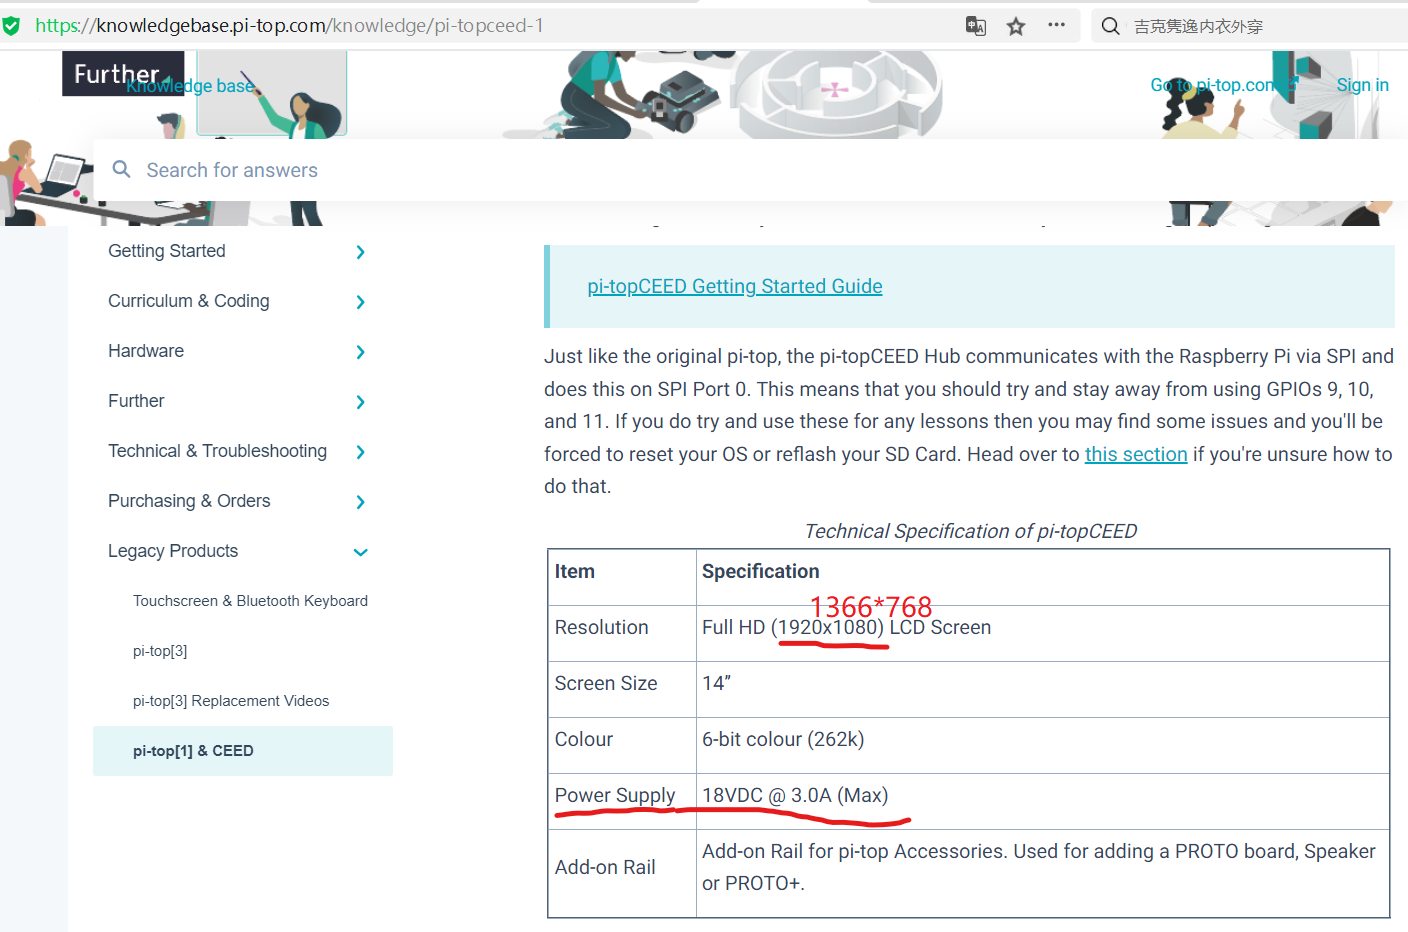Select the pi-top[3] sidebar item
Viewport: 1408px width, 932px height.
click(x=160, y=651)
